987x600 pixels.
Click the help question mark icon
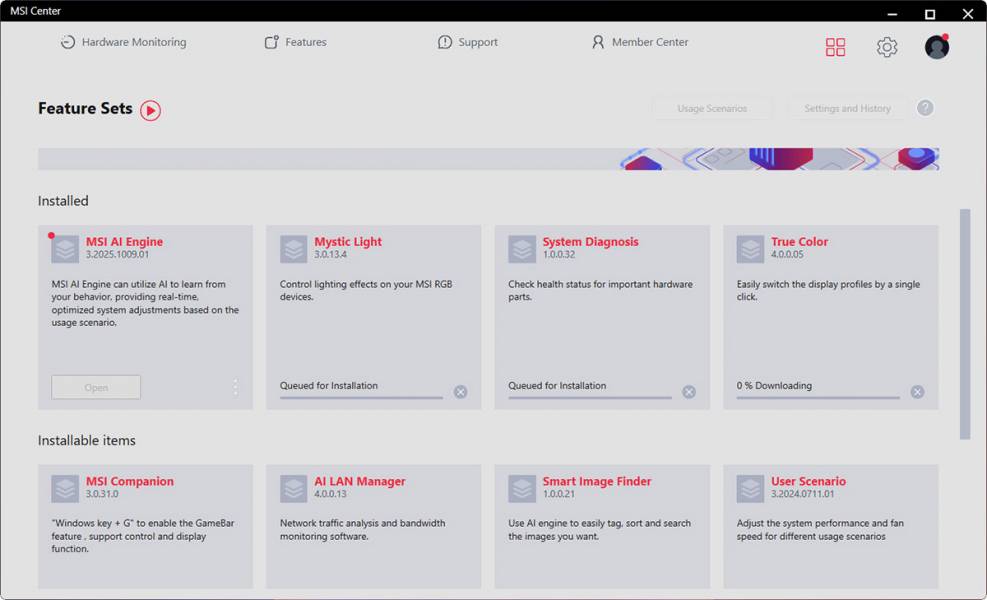click(x=925, y=108)
